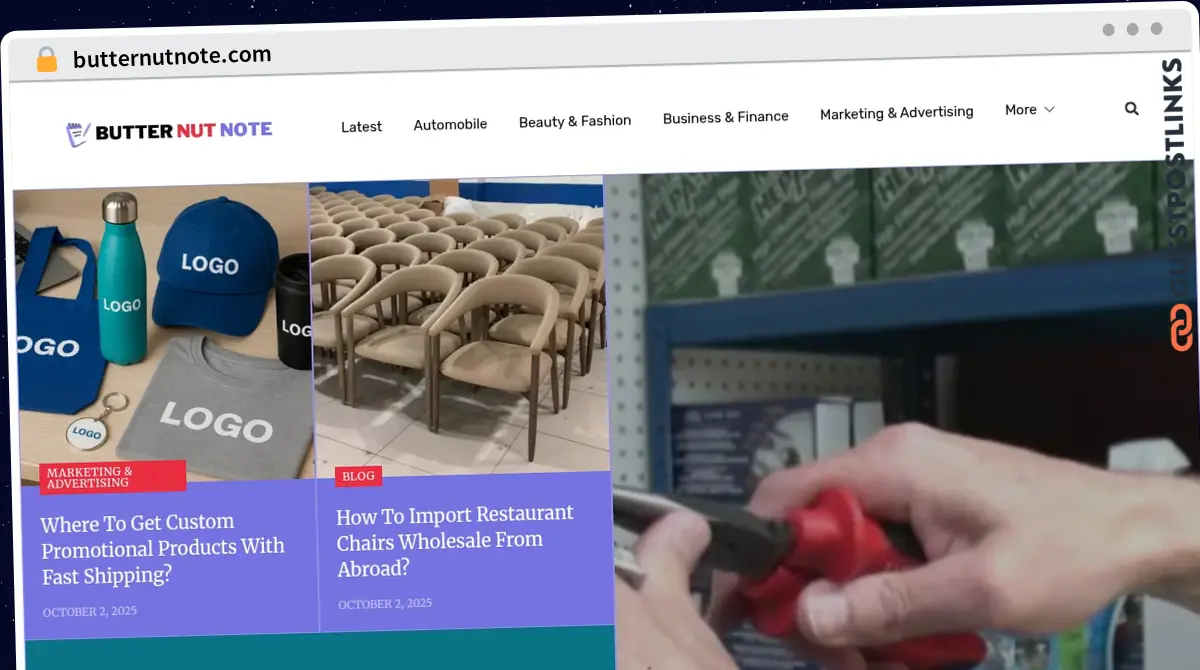Viewport: 1200px width, 670px height.
Task: Open the Automobile category
Action: 450,125
